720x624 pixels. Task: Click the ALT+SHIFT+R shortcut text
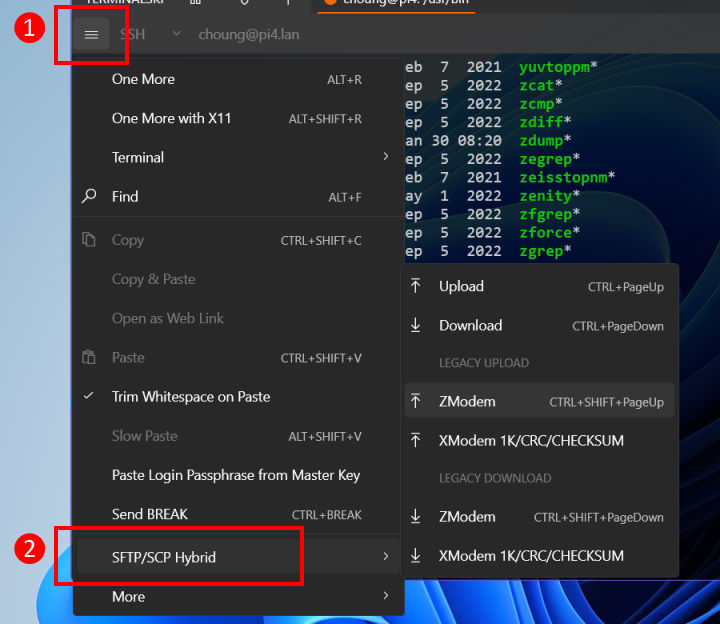(325, 119)
